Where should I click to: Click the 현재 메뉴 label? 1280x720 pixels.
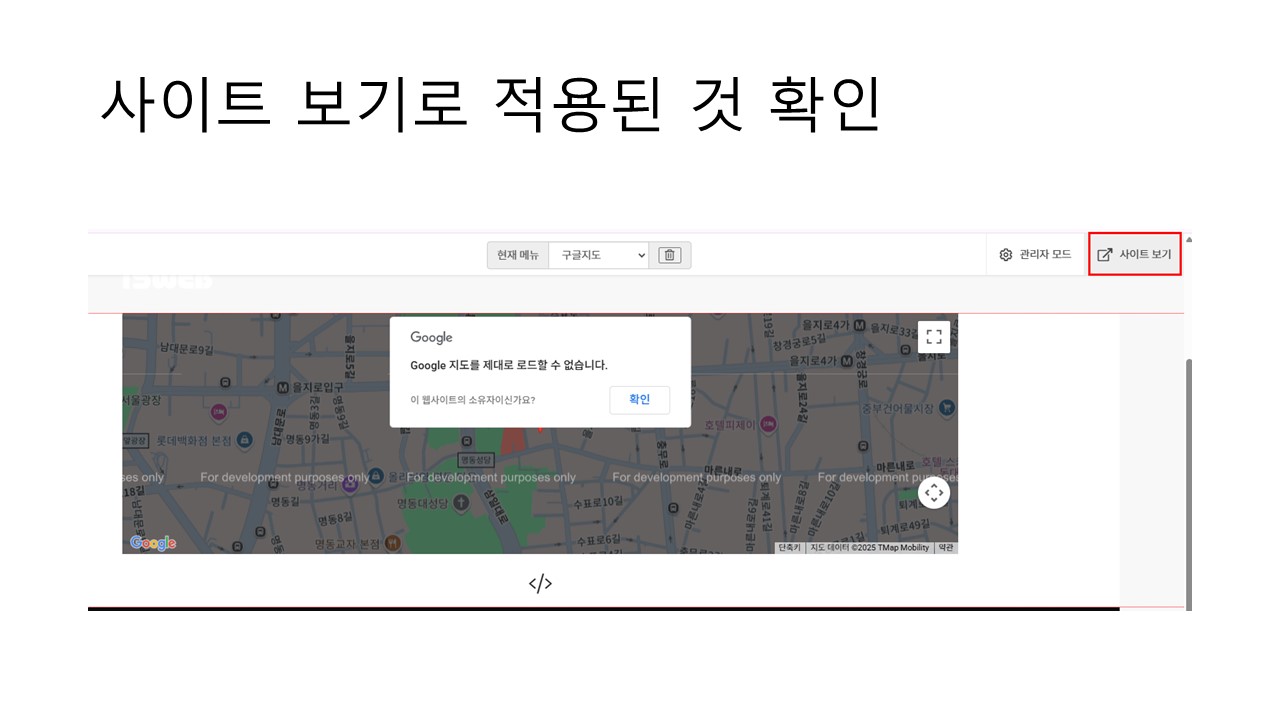(x=518, y=255)
